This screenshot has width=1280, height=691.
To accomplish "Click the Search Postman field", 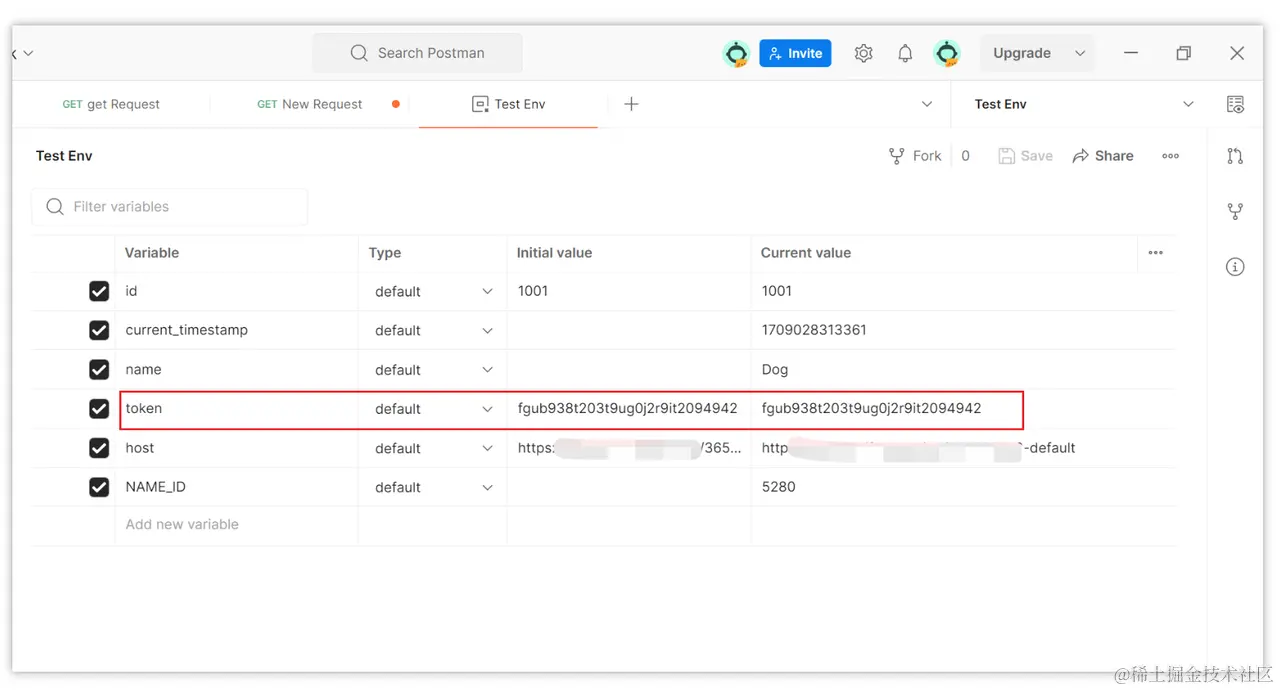I will 417,53.
